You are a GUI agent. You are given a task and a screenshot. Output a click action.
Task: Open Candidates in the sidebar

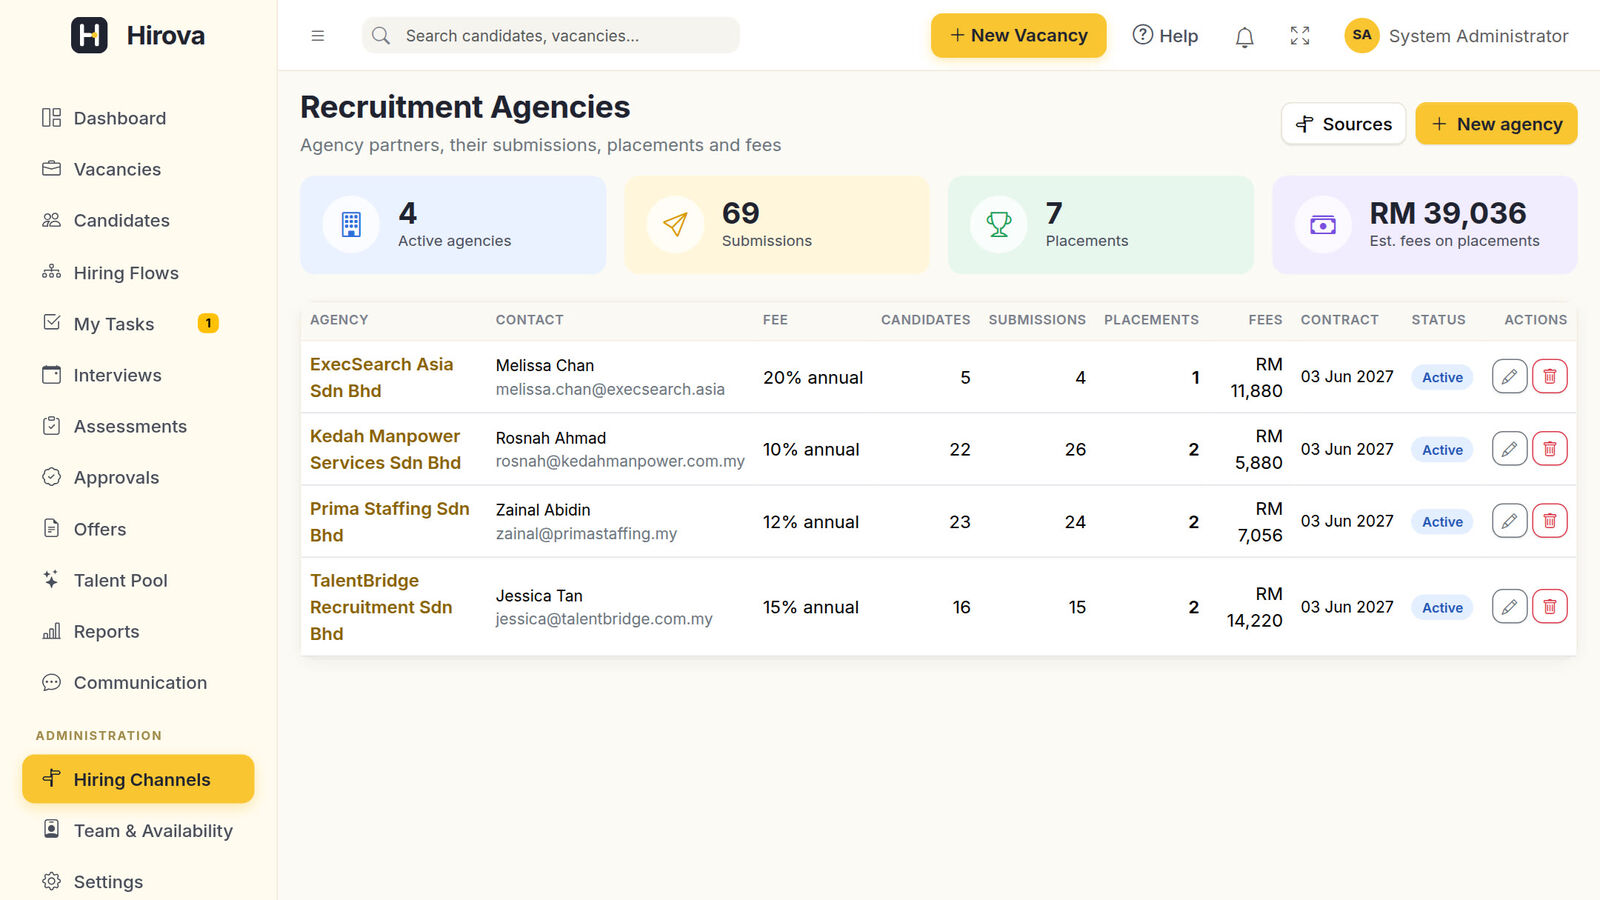(x=138, y=220)
